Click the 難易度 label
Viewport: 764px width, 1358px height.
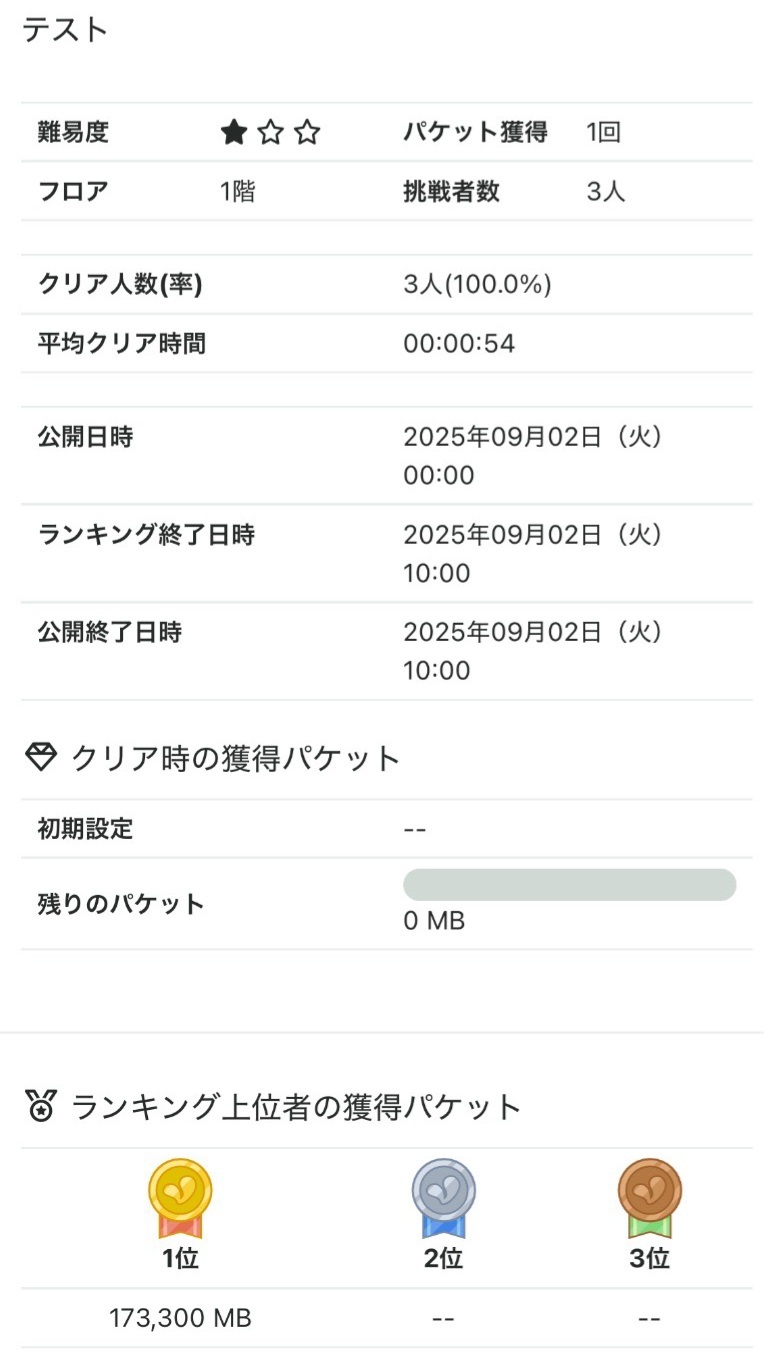pos(73,132)
